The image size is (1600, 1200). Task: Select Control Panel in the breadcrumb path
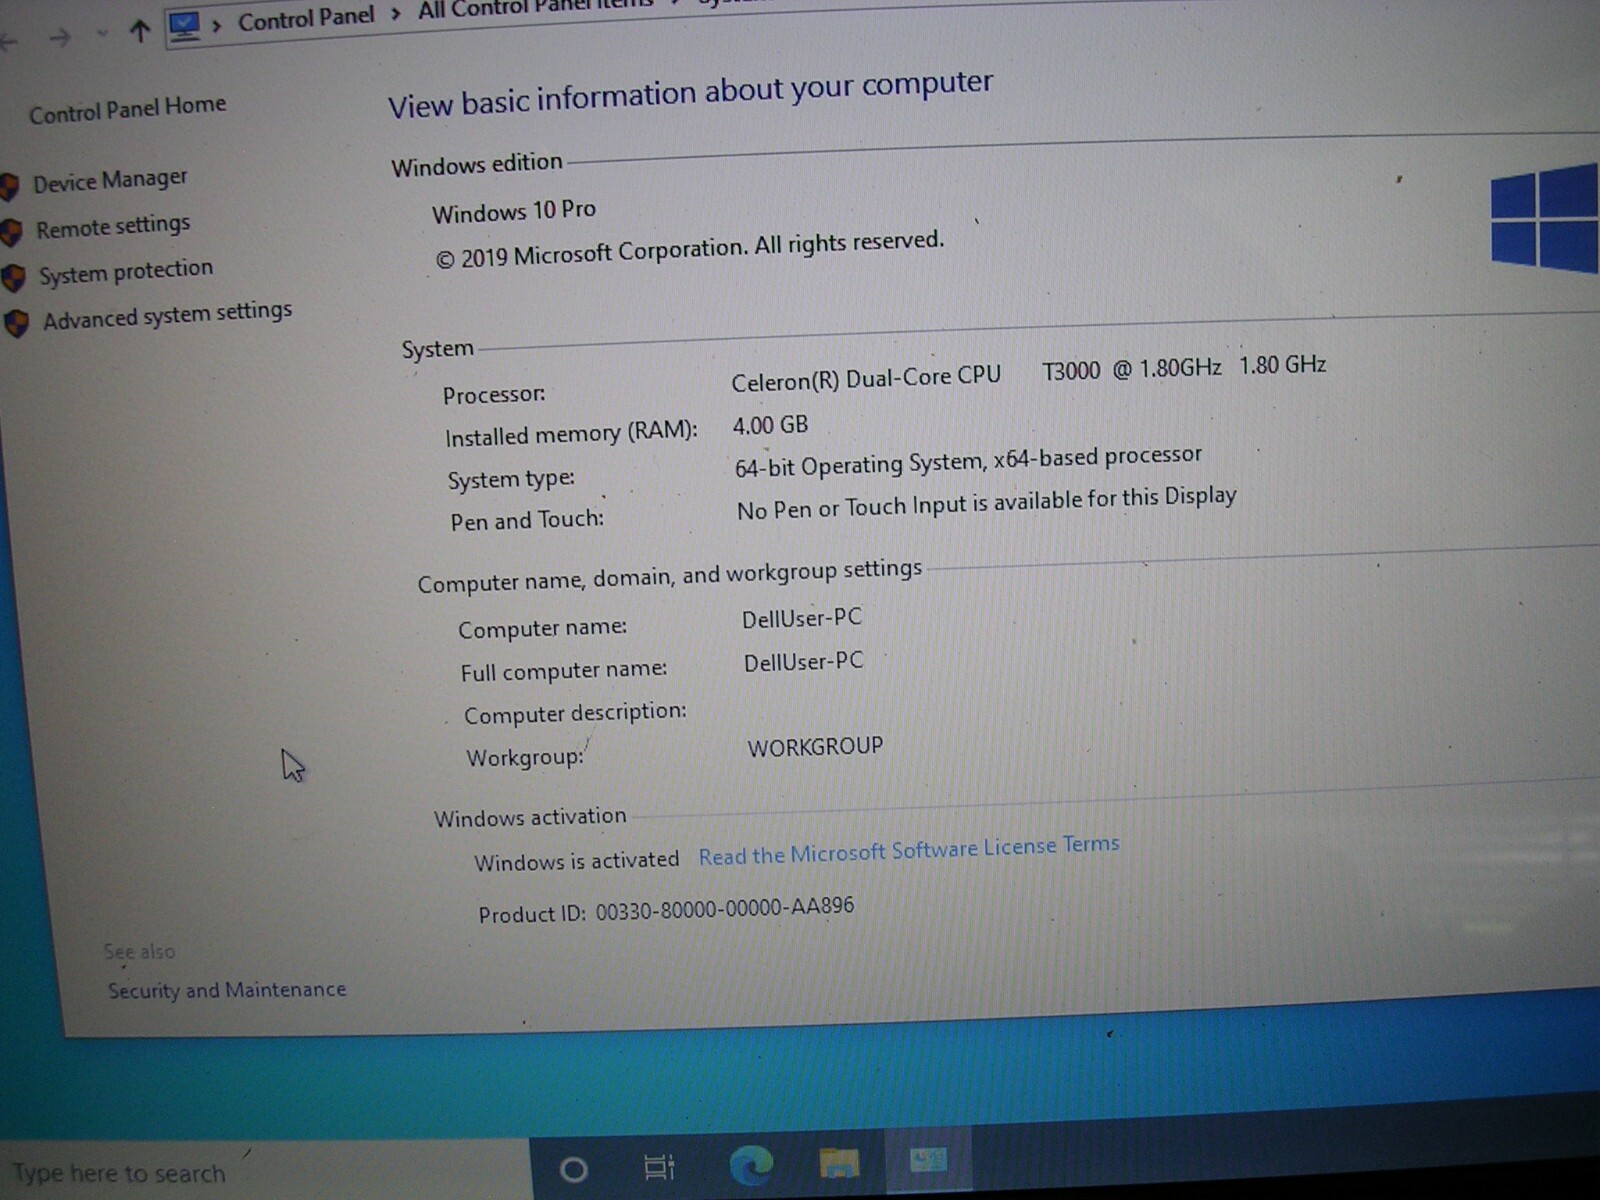coord(306,17)
